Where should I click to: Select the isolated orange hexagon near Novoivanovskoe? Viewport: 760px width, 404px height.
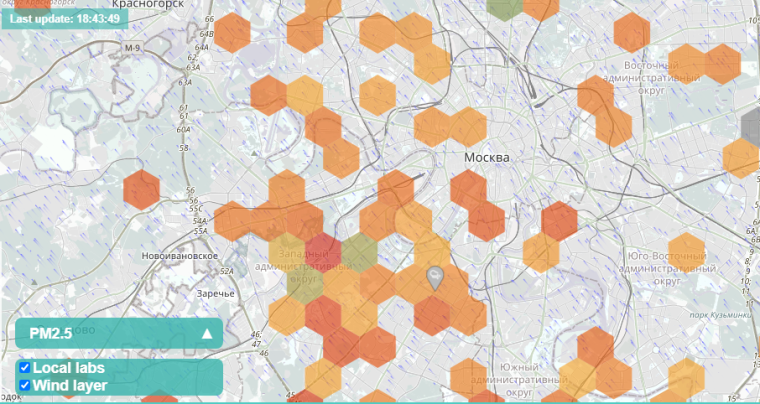[x=142, y=189]
